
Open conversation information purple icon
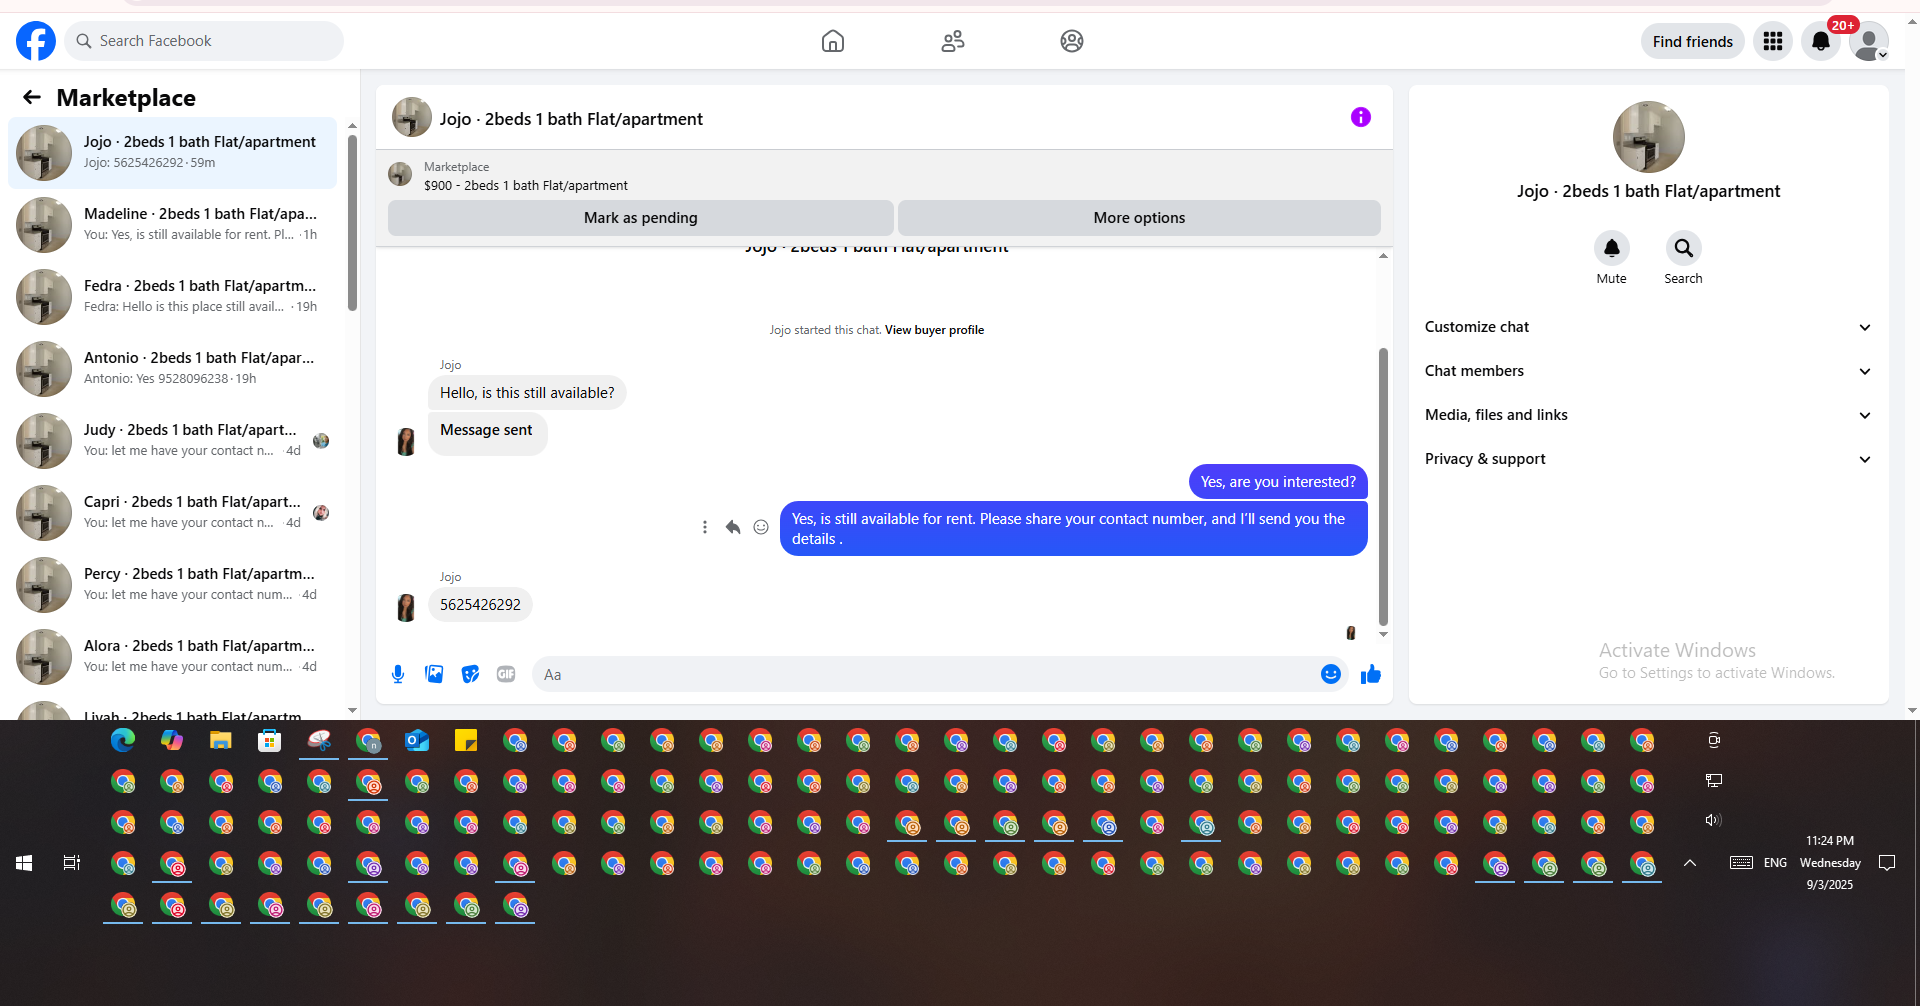pyautogui.click(x=1361, y=117)
